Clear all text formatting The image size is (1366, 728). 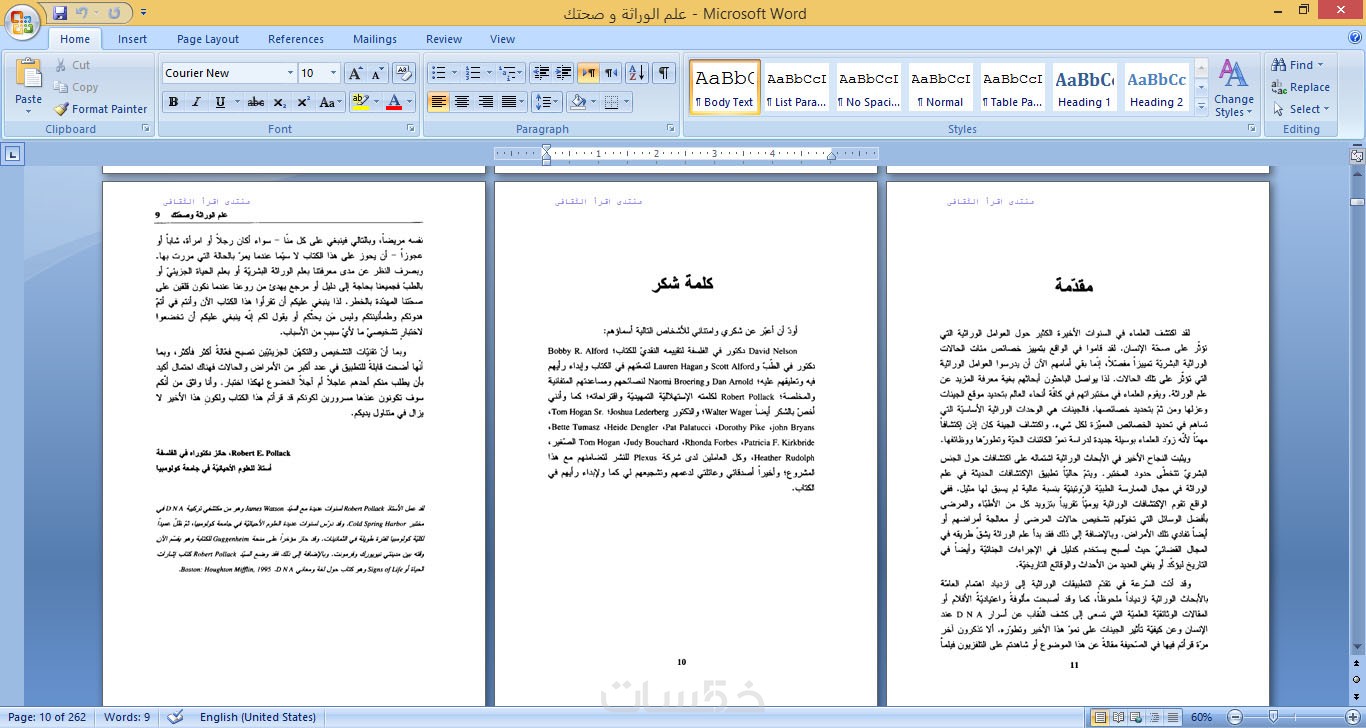tap(404, 73)
